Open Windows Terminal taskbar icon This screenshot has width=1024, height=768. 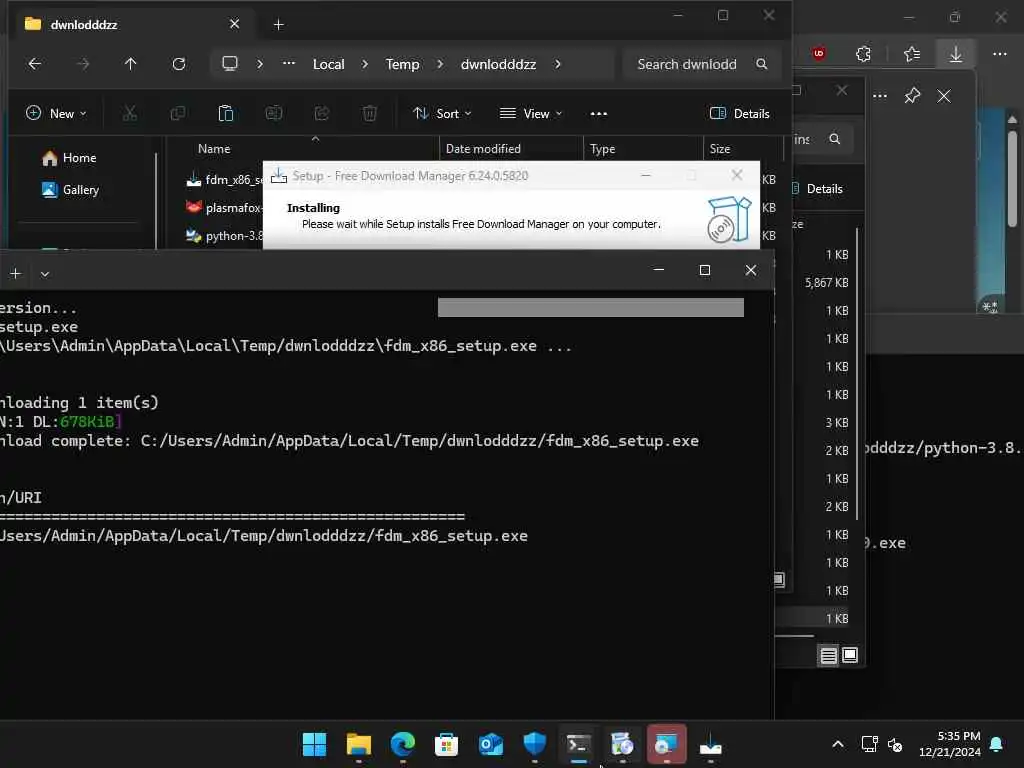(x=579, y=744)
